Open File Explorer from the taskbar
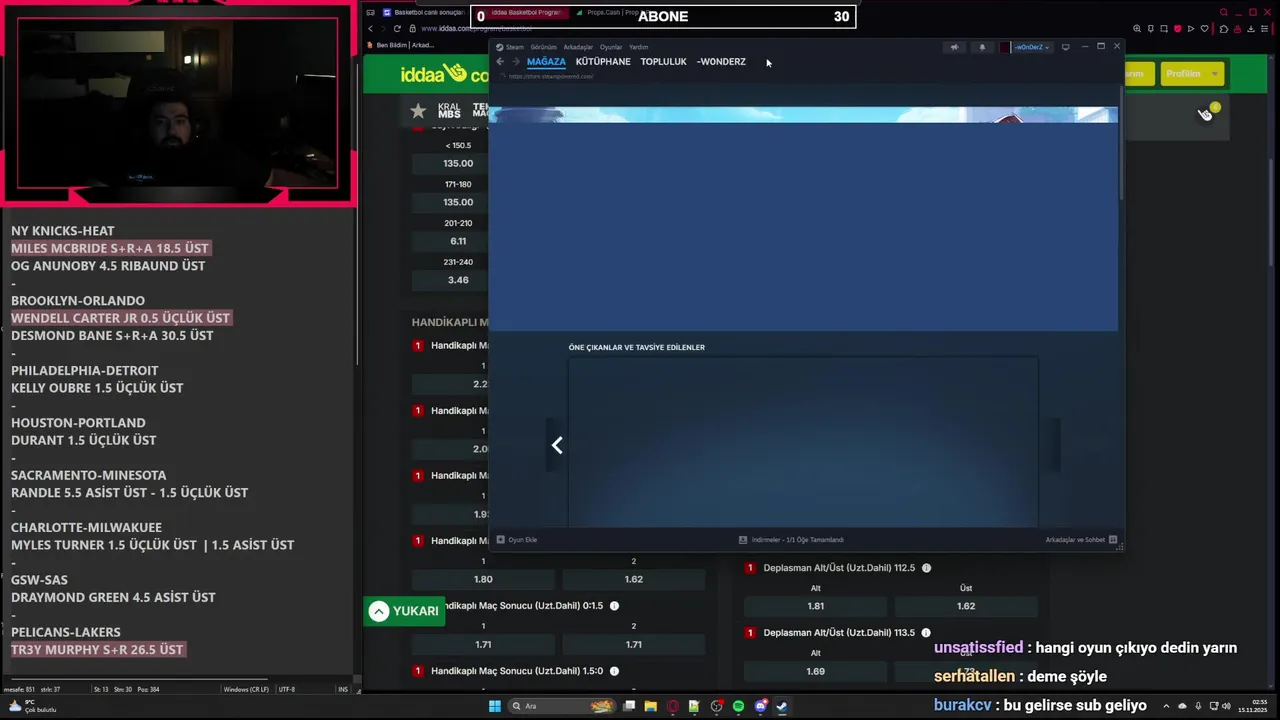This screenshot has height=720, width=1280. click(650, 706)
